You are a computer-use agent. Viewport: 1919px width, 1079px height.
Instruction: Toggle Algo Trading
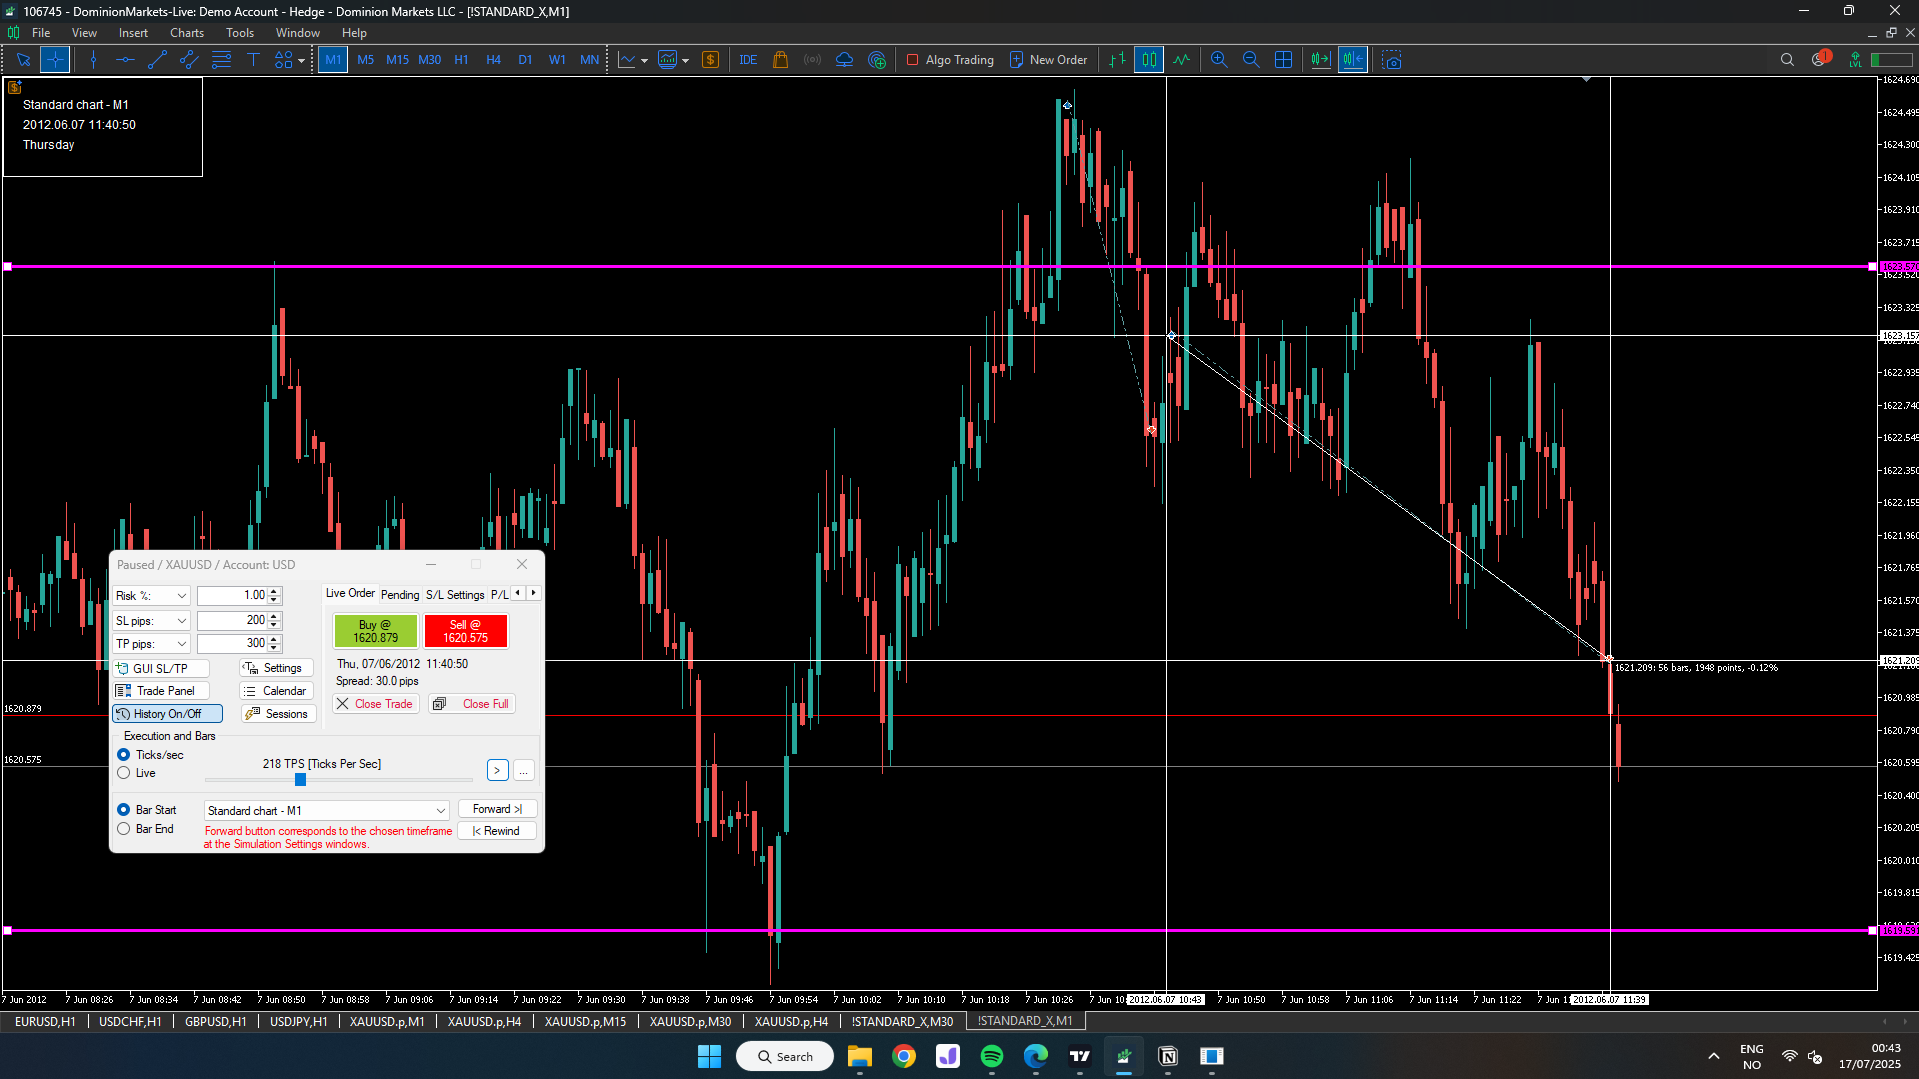click(950, 60)
